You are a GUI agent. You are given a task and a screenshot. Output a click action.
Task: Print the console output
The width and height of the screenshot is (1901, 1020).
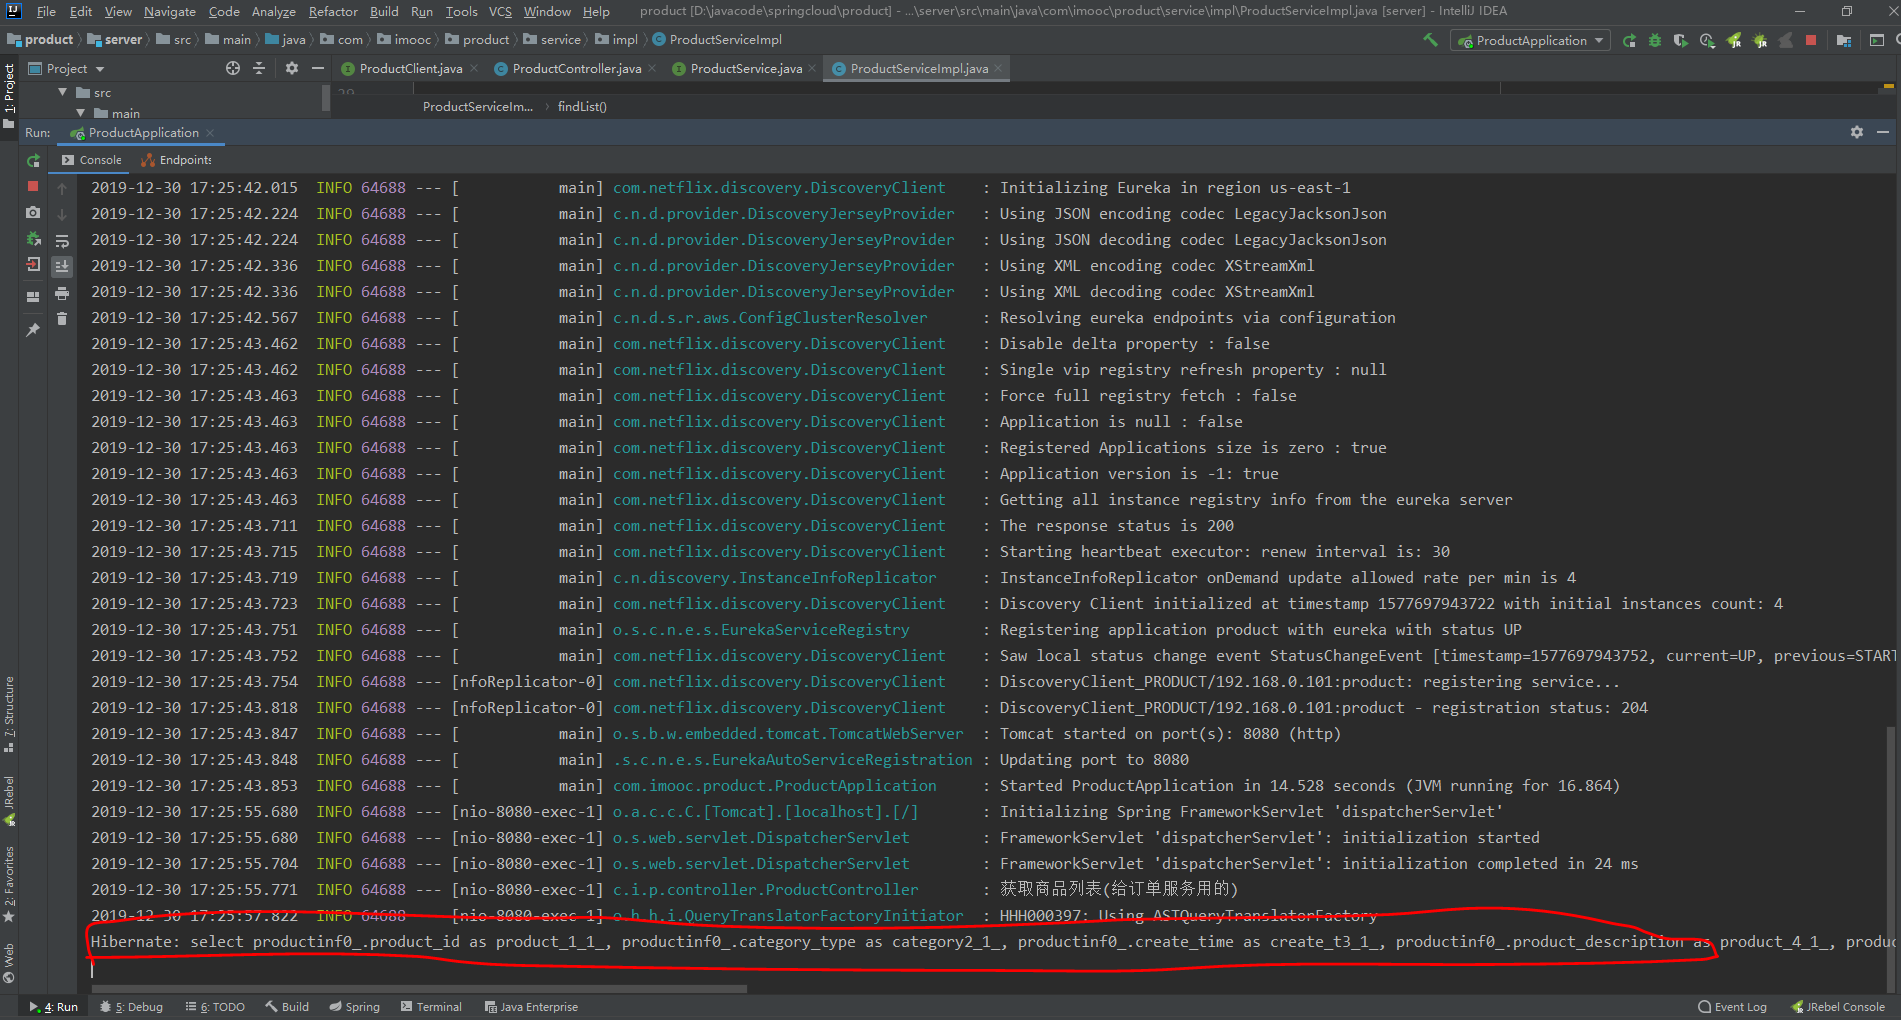pos(62,293)
